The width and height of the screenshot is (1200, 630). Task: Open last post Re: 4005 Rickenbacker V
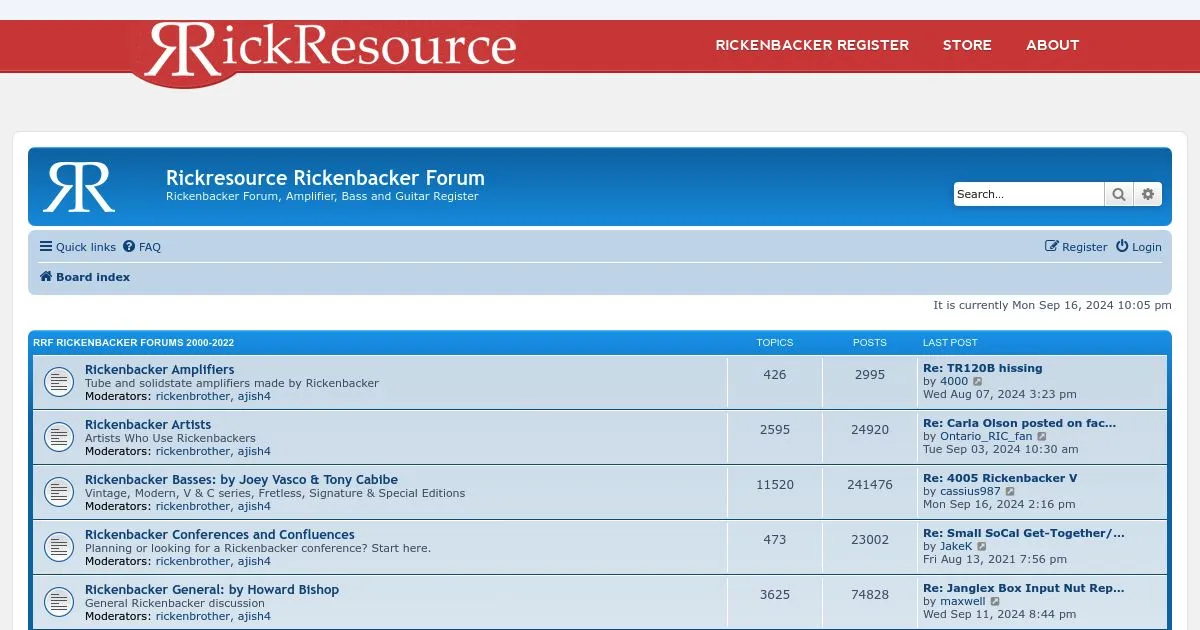[1000, 478]
